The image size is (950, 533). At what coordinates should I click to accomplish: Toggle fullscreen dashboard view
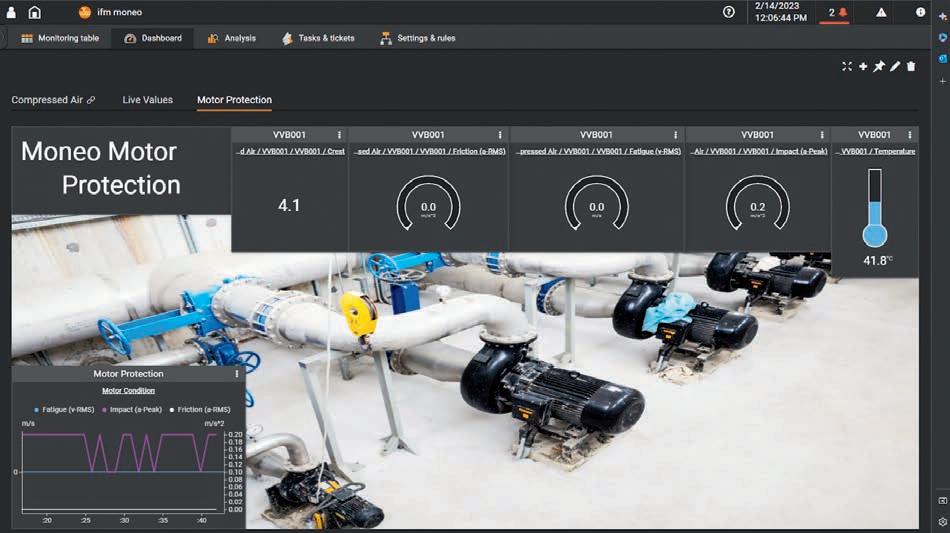click(x=847, y=67)
